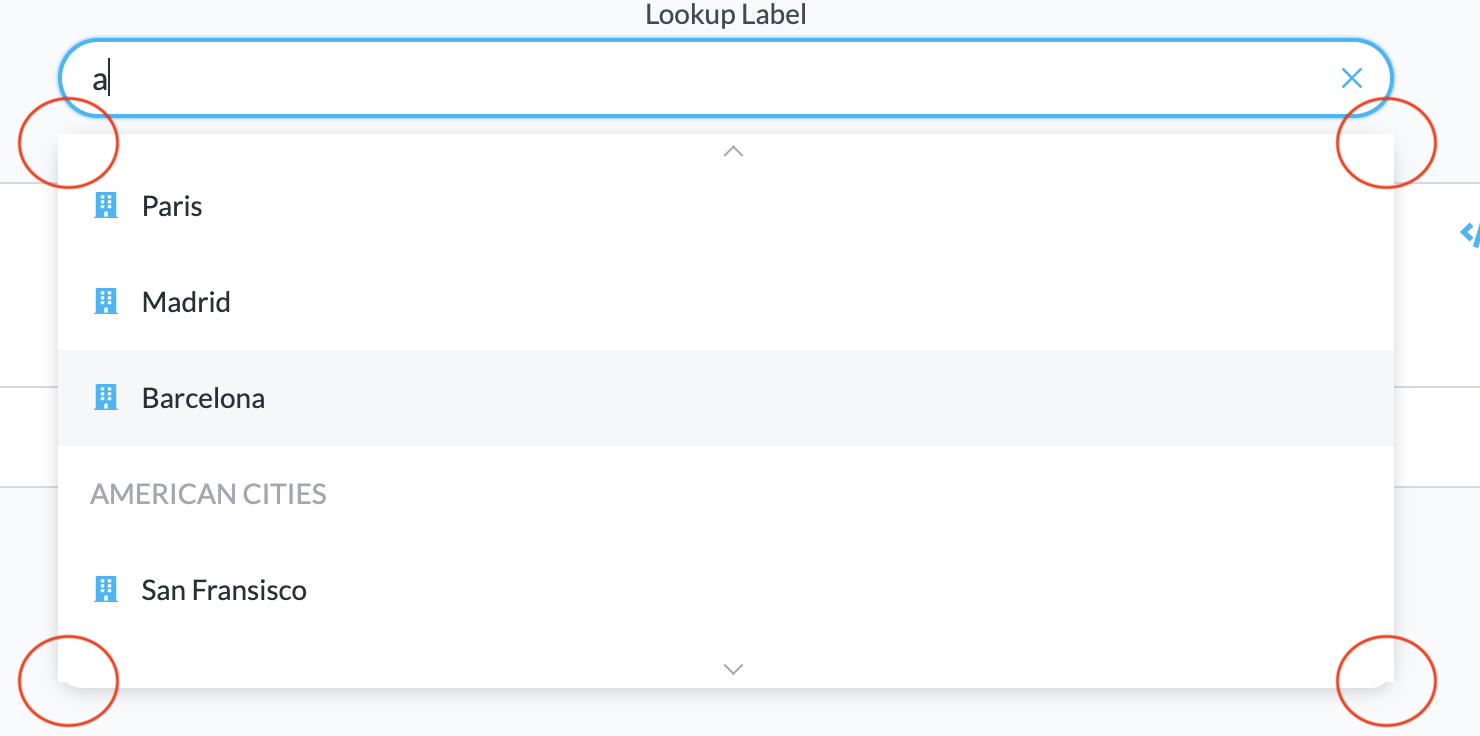Select San Fransisco under American Cities
This screenshot has height=736, width=1480.
tap(225, 590)
